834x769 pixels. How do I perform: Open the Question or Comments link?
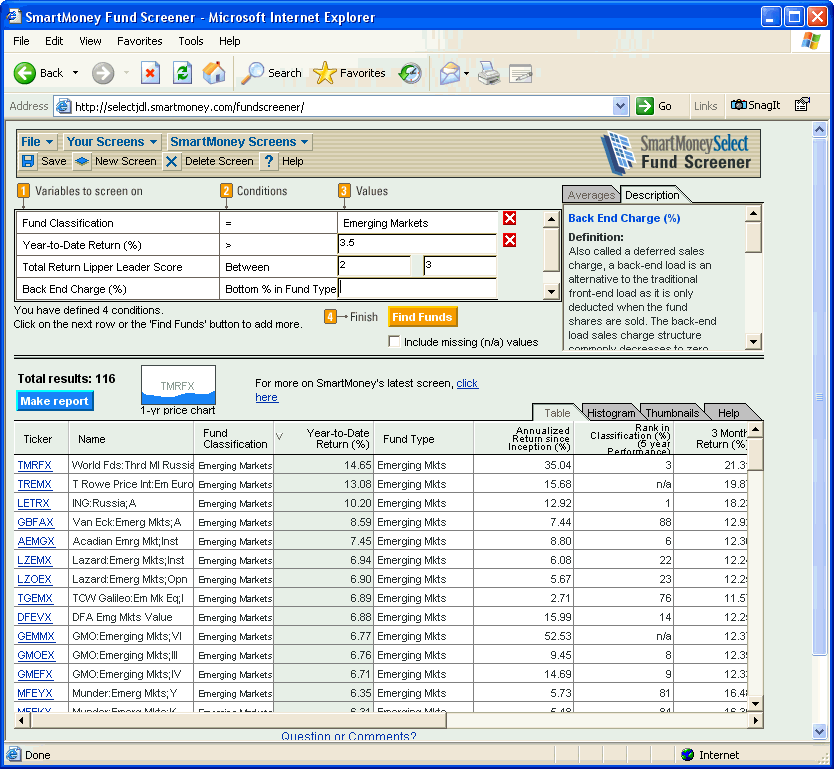349,735
